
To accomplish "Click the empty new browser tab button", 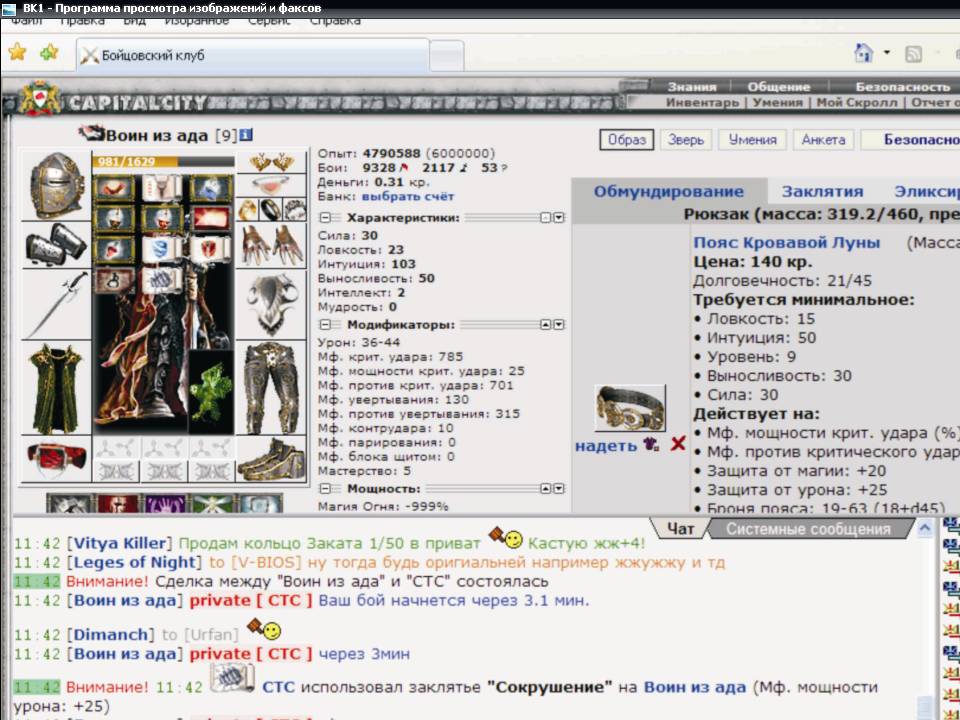I will click(x=446, y=57).
